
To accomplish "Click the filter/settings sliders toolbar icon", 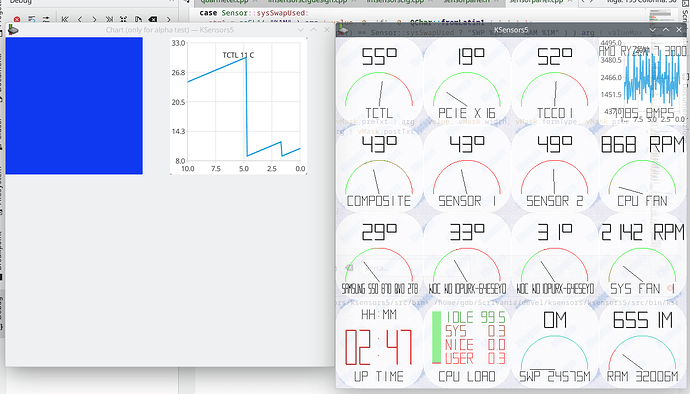I will tap(46, 19).
